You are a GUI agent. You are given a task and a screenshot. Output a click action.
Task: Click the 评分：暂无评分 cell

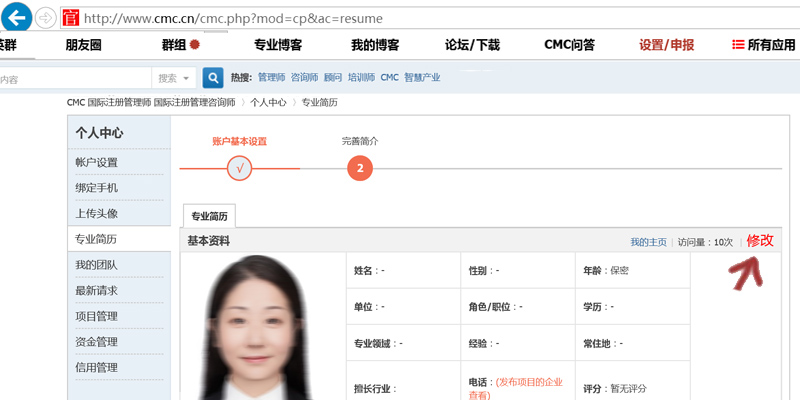tap(633, 381)
